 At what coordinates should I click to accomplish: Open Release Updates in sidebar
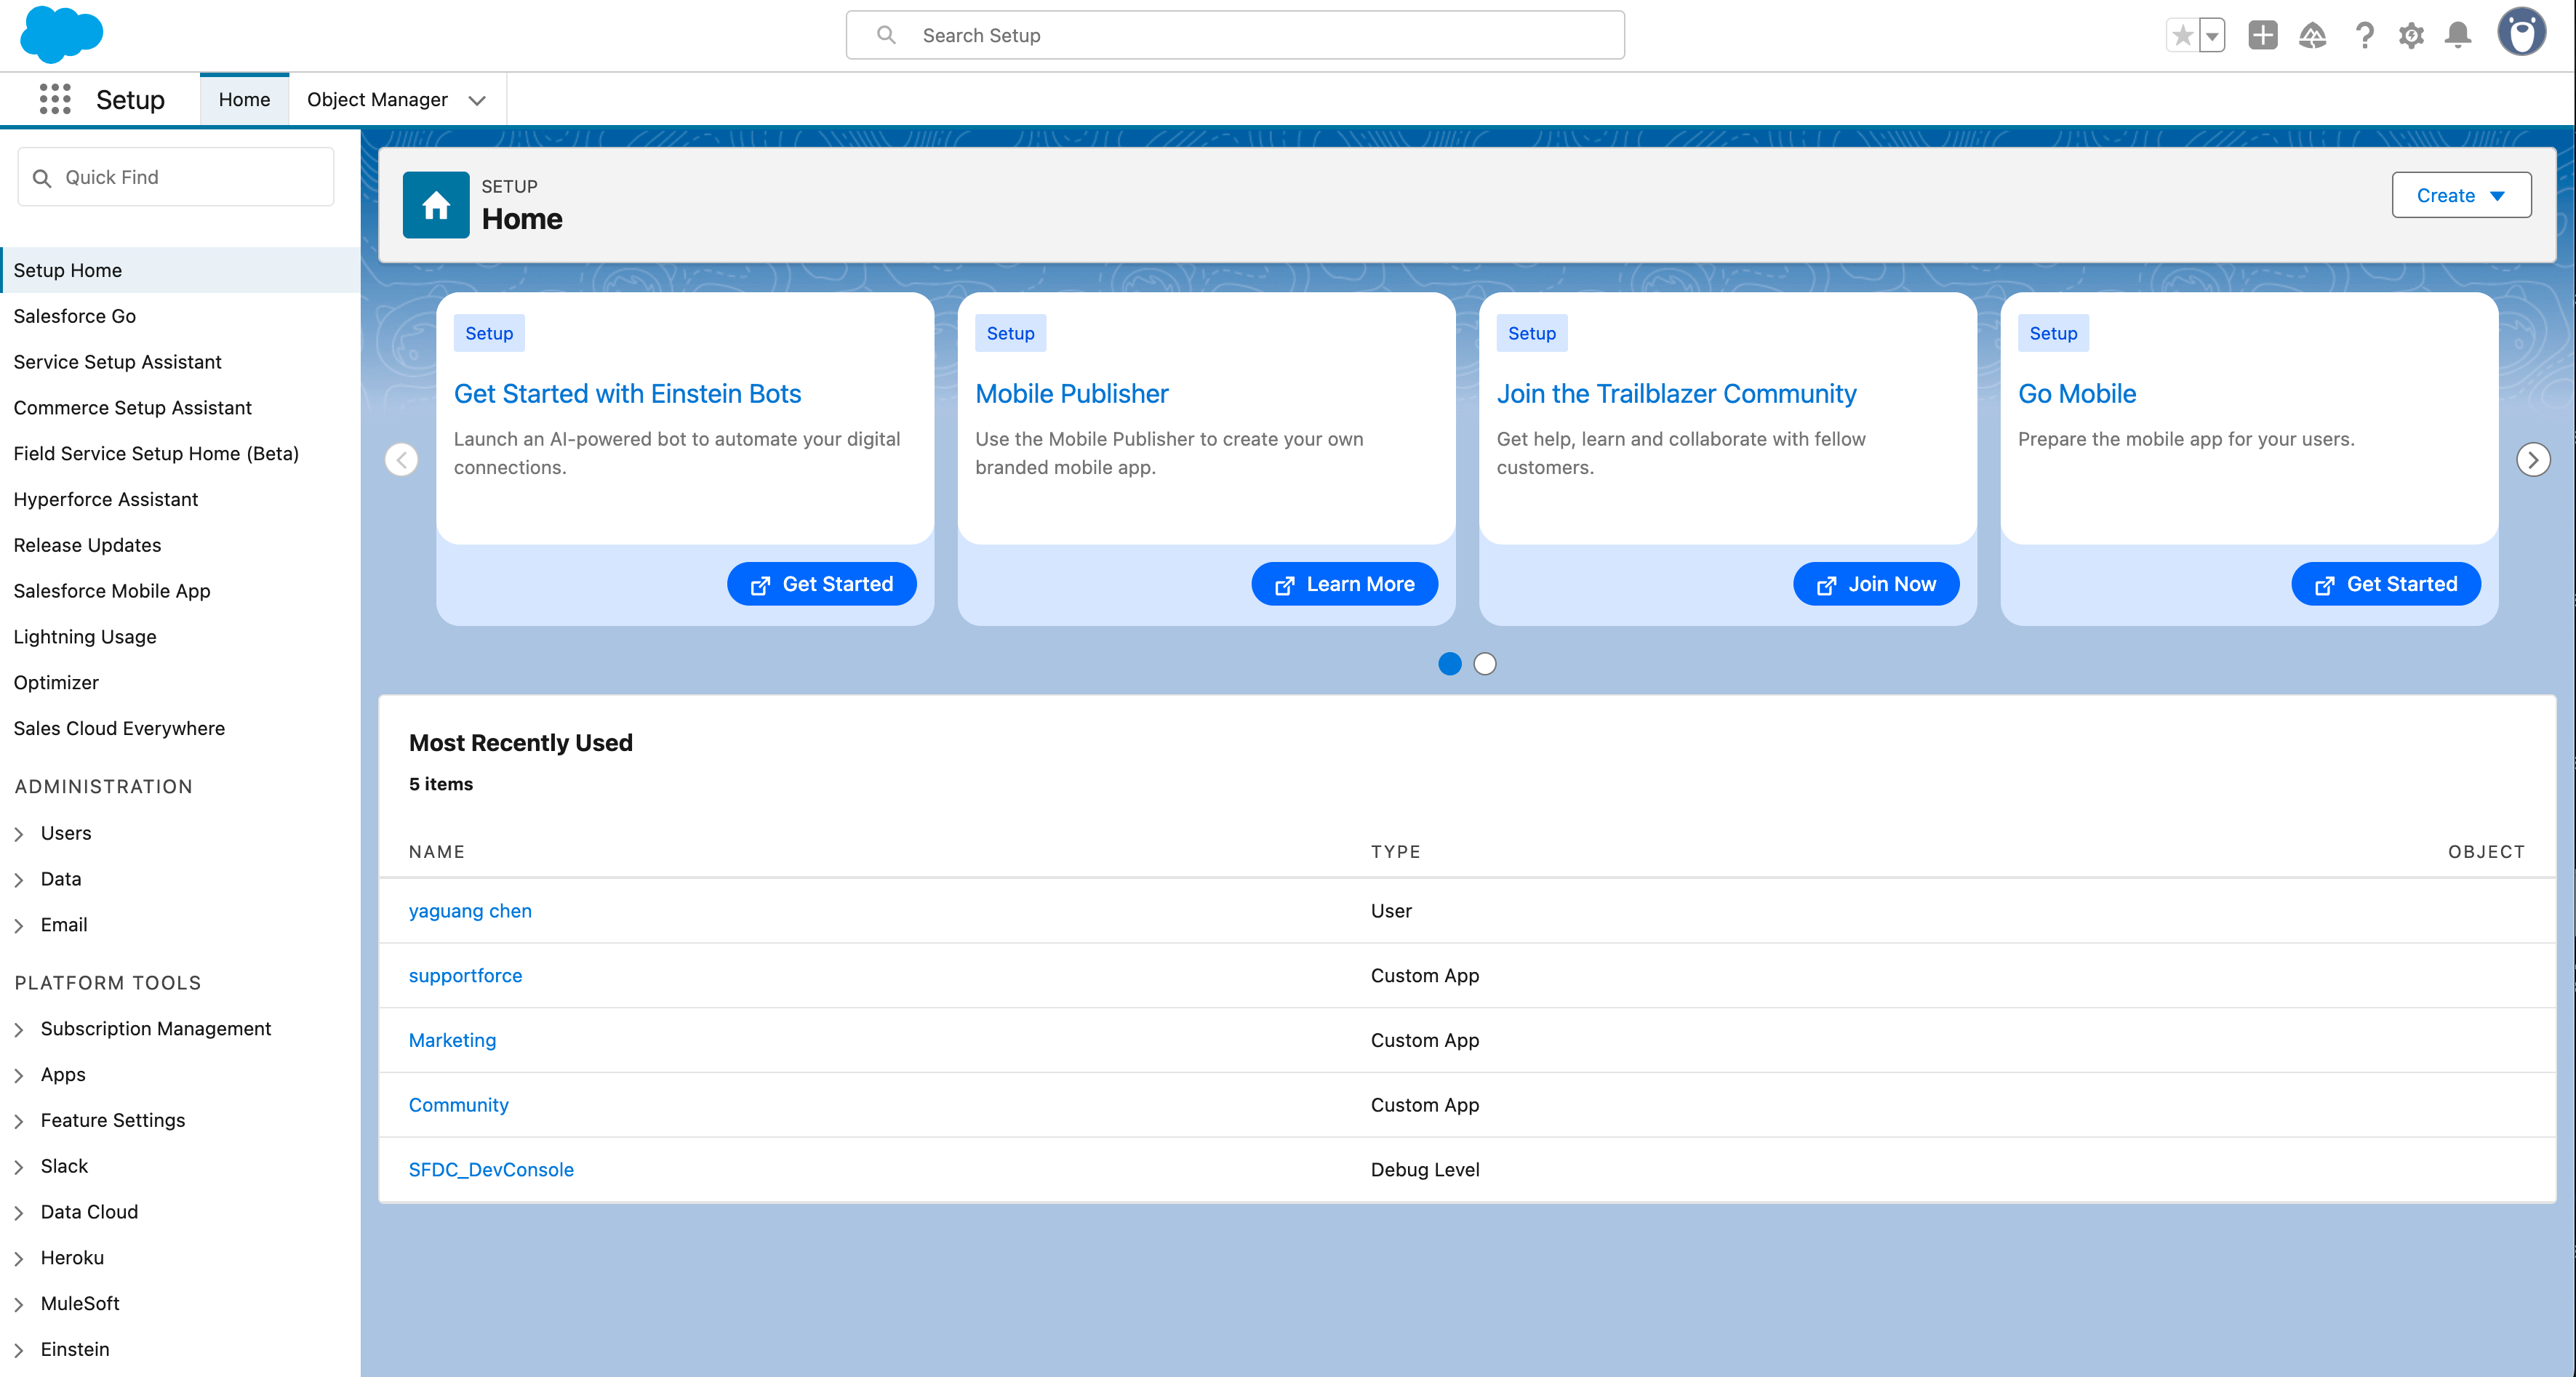[x=87, y=545]
